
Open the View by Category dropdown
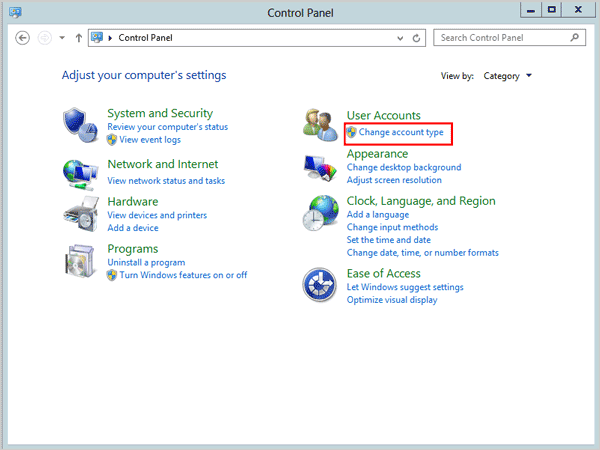[507, 76]
